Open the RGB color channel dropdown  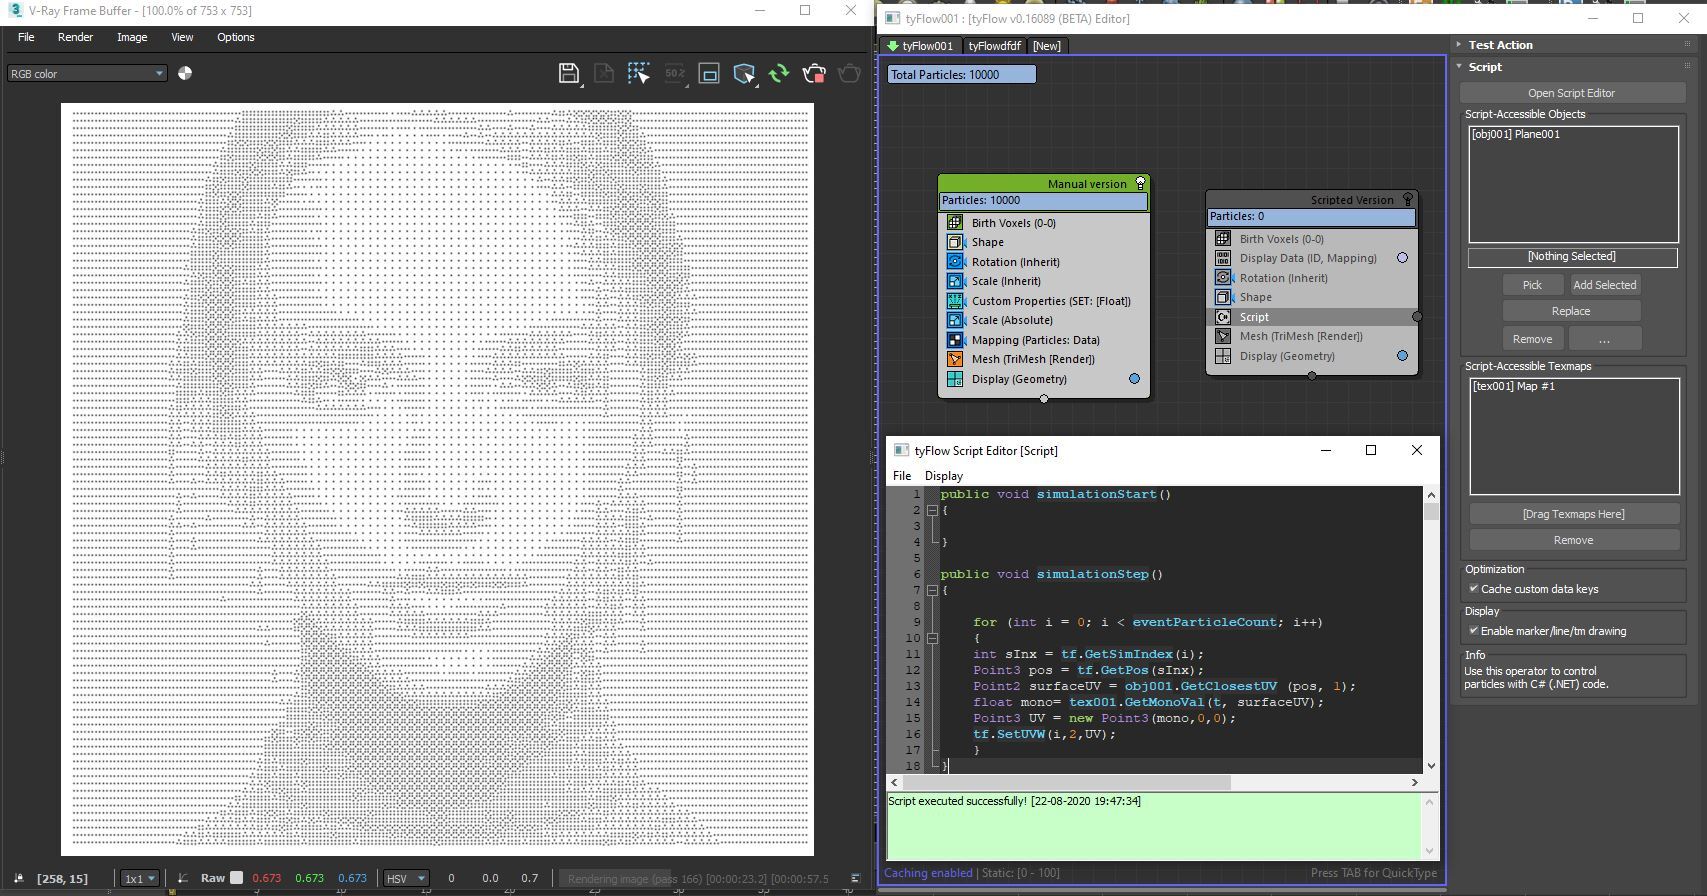[87, 73]
